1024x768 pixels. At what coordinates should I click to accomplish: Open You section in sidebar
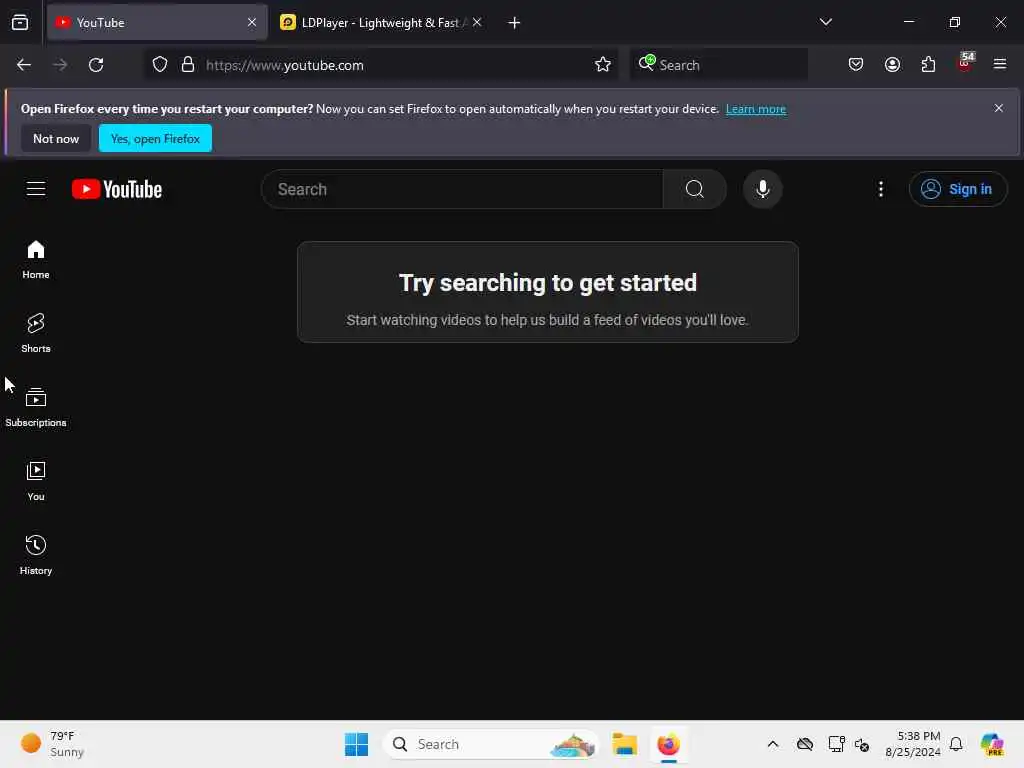click(x=36, y=481)
